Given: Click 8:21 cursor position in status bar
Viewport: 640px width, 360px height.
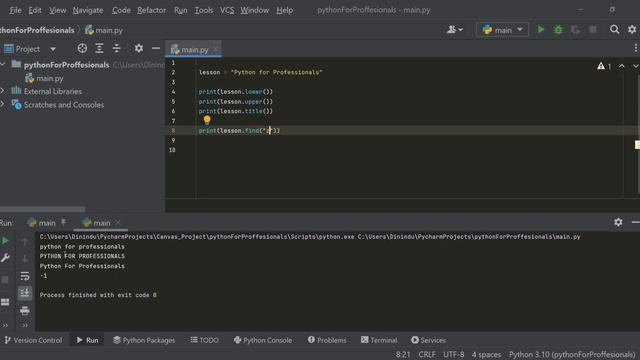Looking at the screenshot, I should (403, 354).
